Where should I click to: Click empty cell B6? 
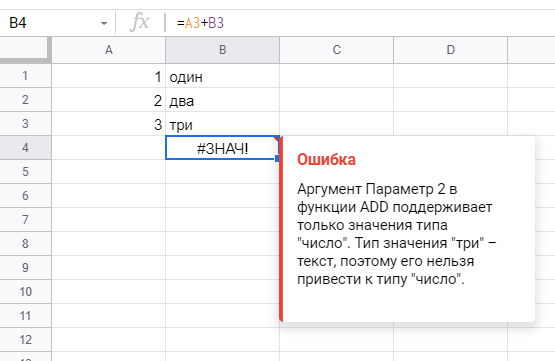[222, 196]
